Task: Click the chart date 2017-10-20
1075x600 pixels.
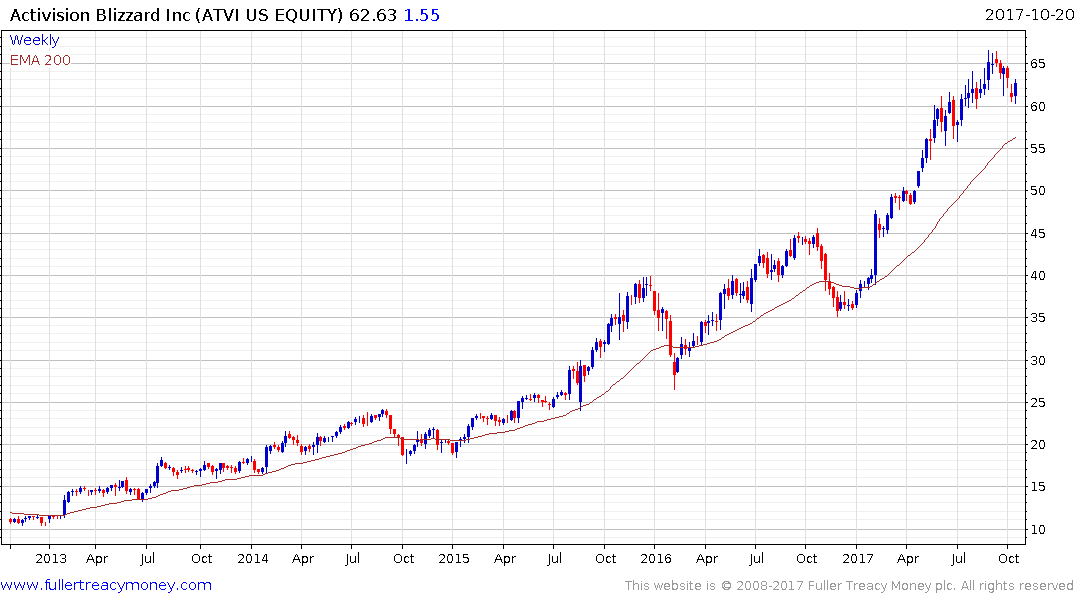Action: pyautogui.click(x=1030, y=15)
